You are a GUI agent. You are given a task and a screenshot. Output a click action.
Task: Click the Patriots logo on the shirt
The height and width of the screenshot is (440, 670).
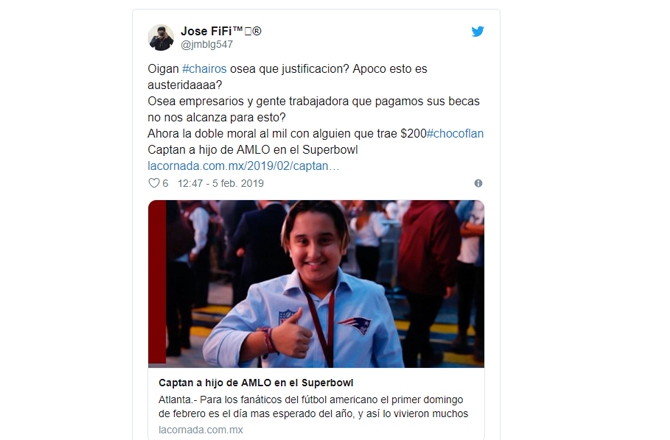[355, 325]
